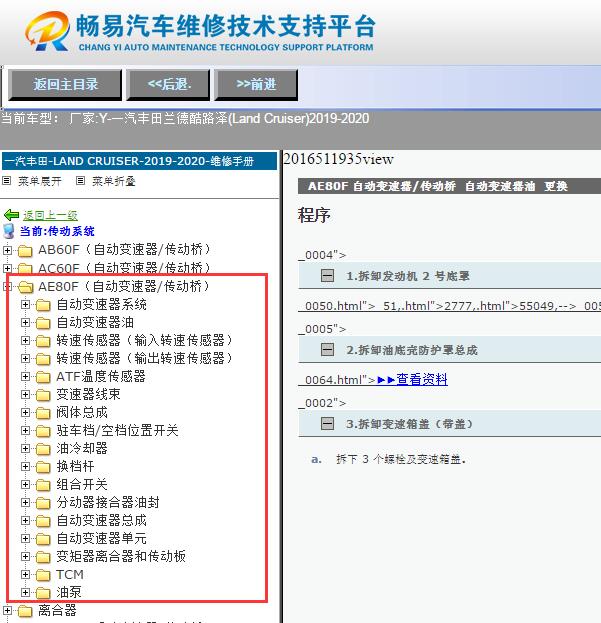Click 当前:传动系统 text
This screenshot has height=623, width=601.
57,231
